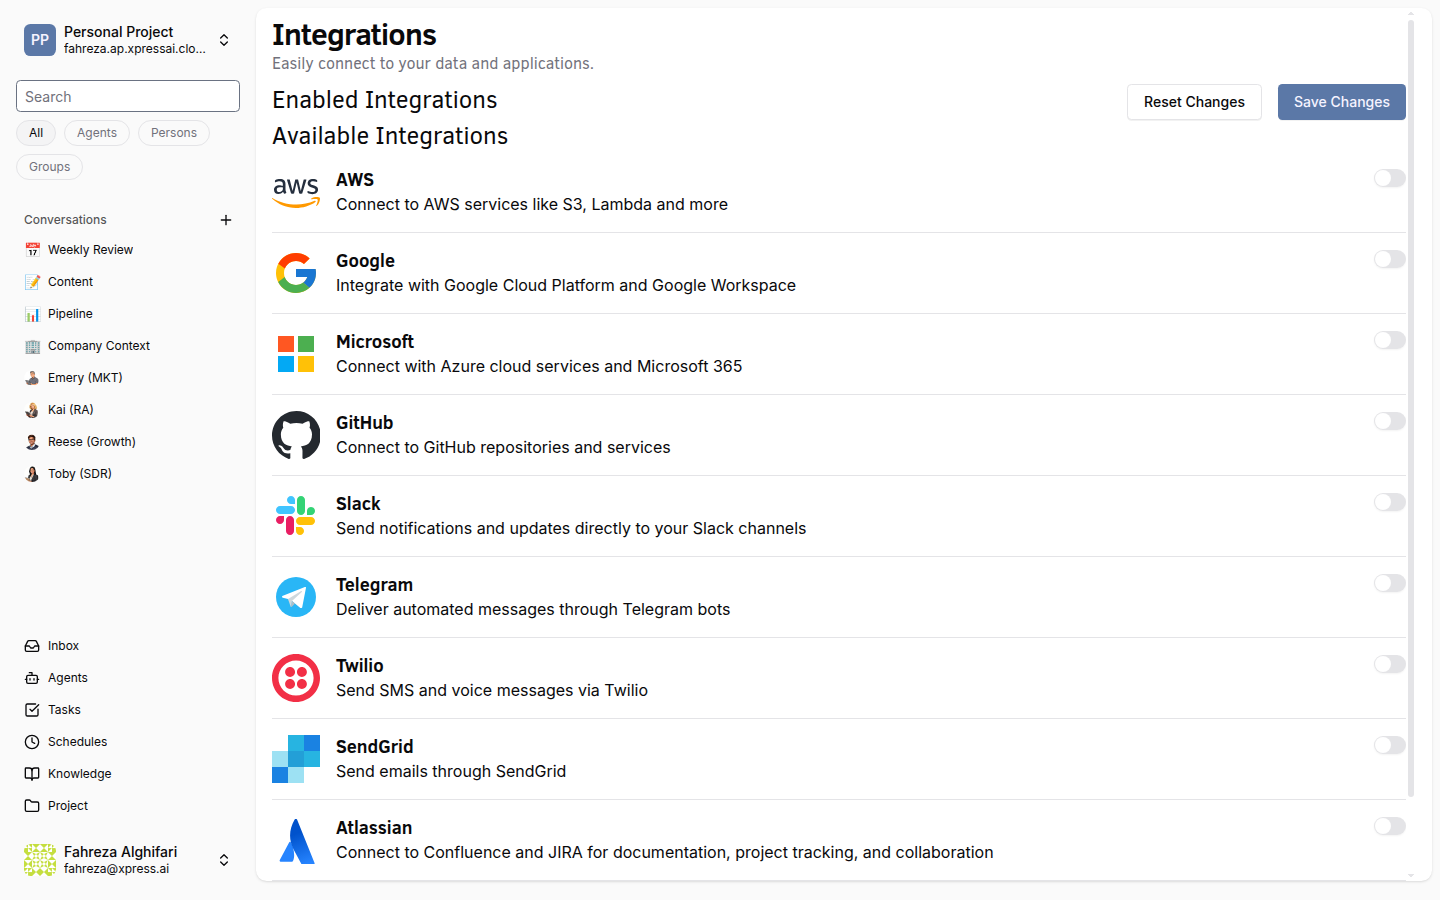Expand the user account menu chevrons
The height and width of the screenshot is (900, 1440).
(x=224, y=860)
